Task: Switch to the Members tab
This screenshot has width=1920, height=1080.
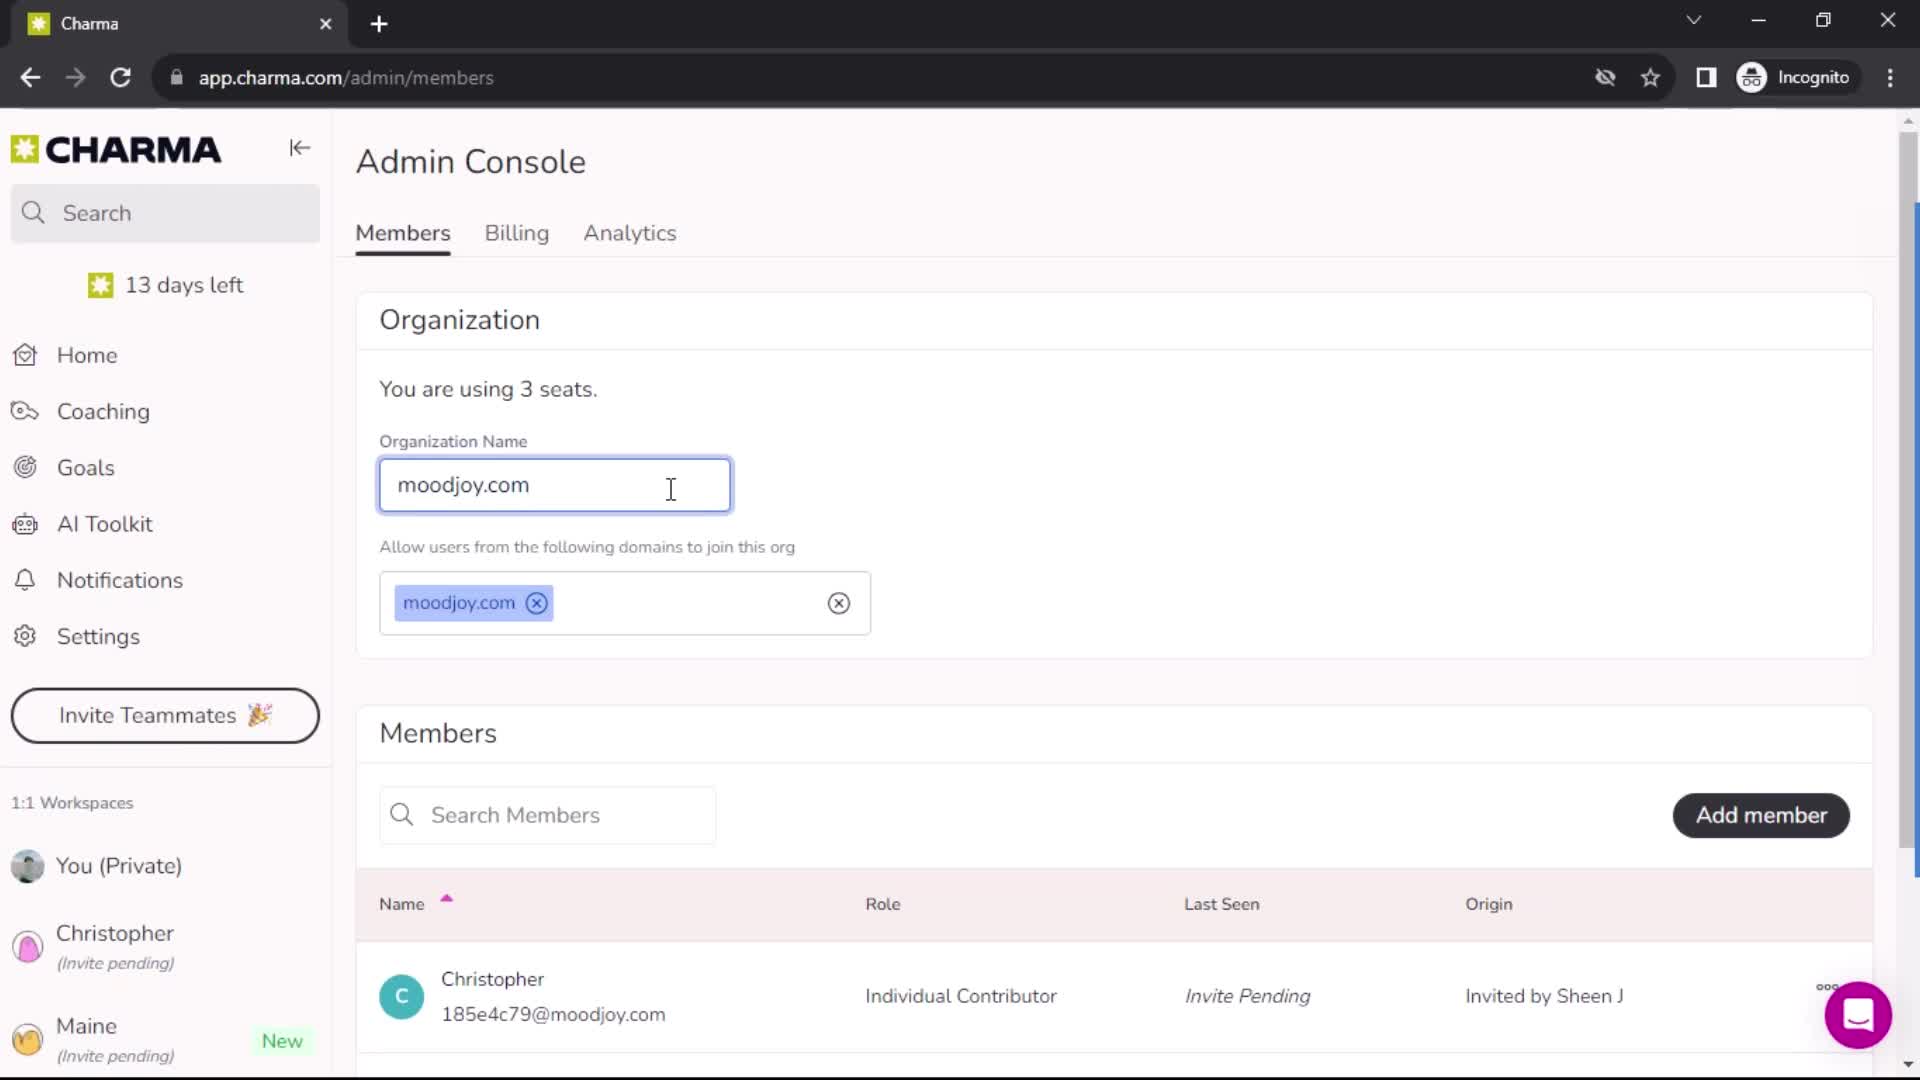Action: 403,233
